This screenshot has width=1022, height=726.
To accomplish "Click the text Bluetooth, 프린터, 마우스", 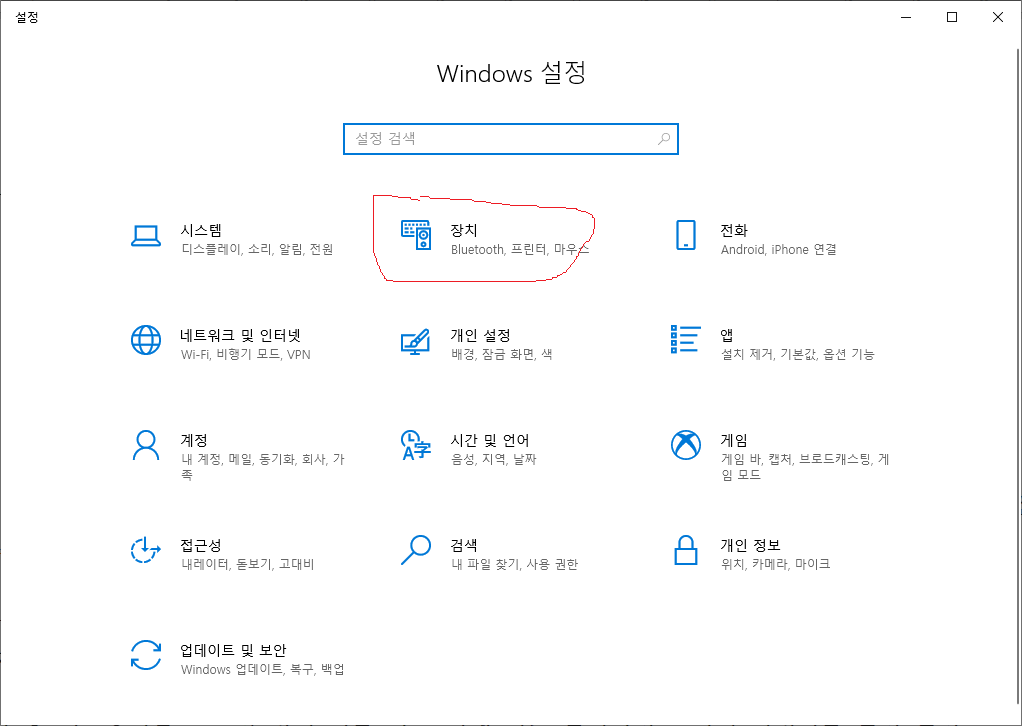I will click(520, 250).
